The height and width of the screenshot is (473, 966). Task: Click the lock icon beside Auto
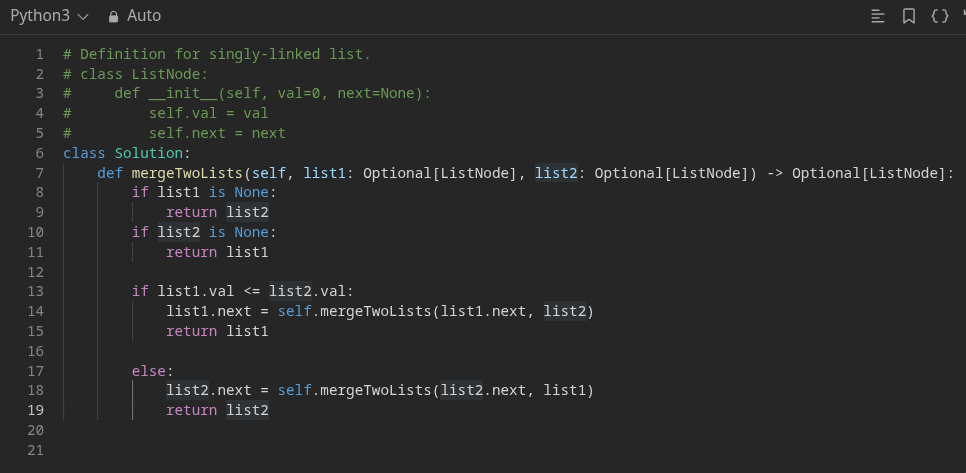[x=113, y=17]
